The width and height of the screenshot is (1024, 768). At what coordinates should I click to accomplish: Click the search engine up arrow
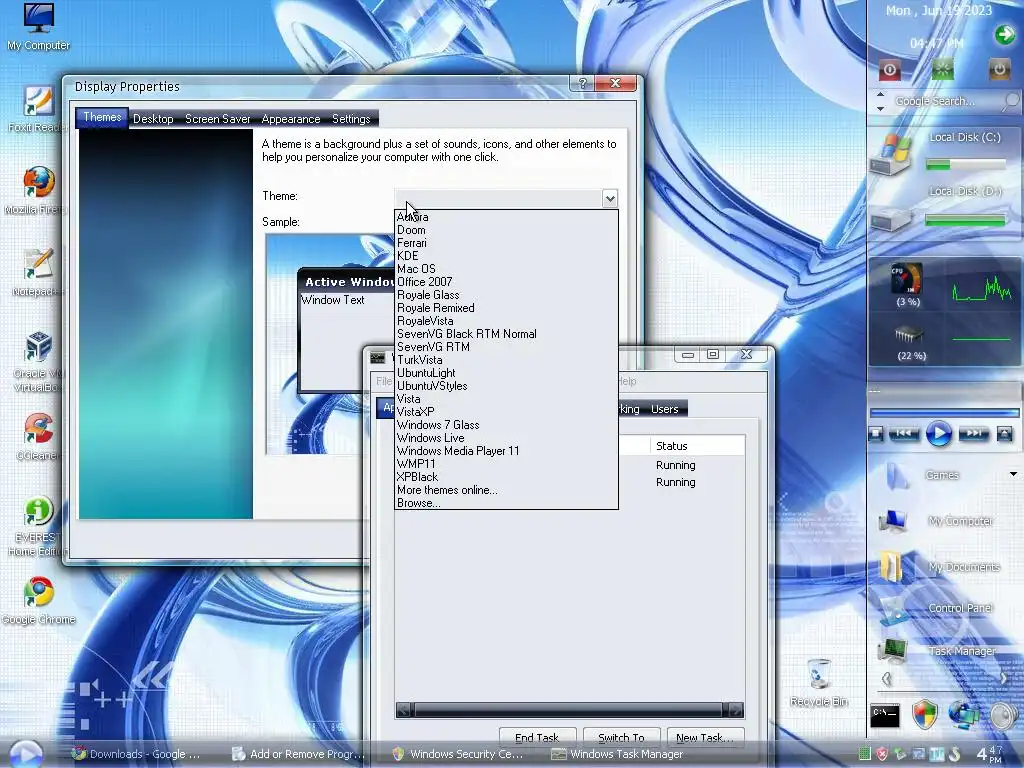880,95
